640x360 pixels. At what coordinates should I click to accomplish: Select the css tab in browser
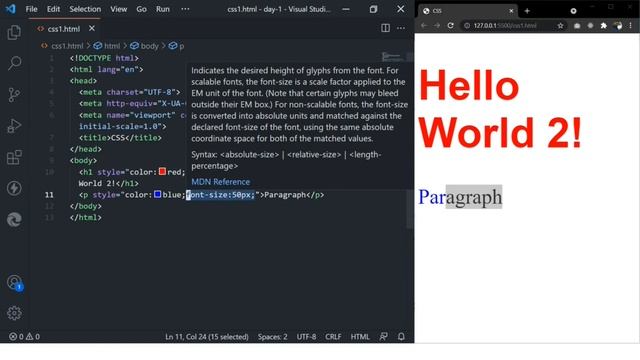coord(468,11)
